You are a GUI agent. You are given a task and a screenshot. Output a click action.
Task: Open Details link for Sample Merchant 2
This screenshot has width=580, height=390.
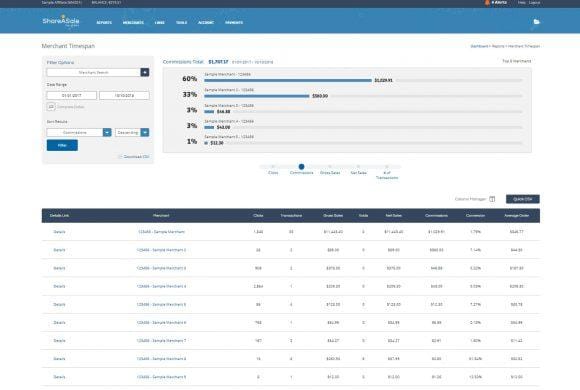(x=59, y=250)
